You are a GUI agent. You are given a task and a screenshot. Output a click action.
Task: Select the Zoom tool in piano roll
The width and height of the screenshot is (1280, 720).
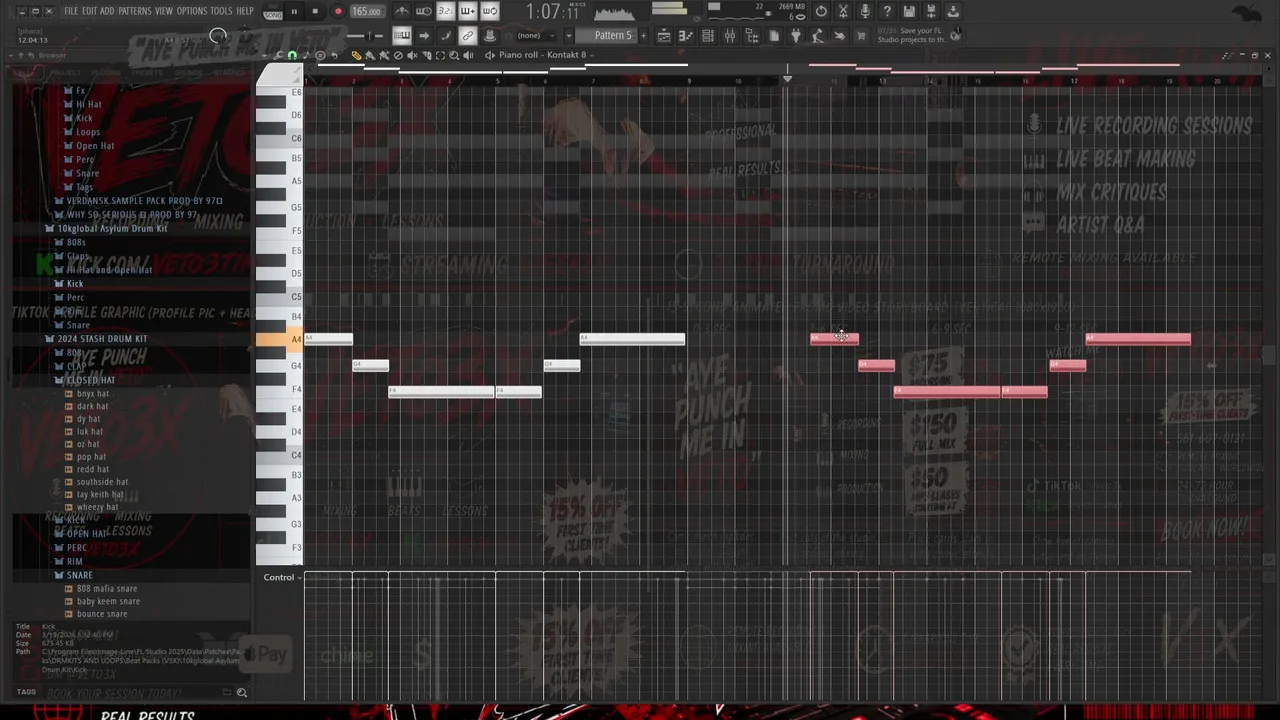pos(454,56)
